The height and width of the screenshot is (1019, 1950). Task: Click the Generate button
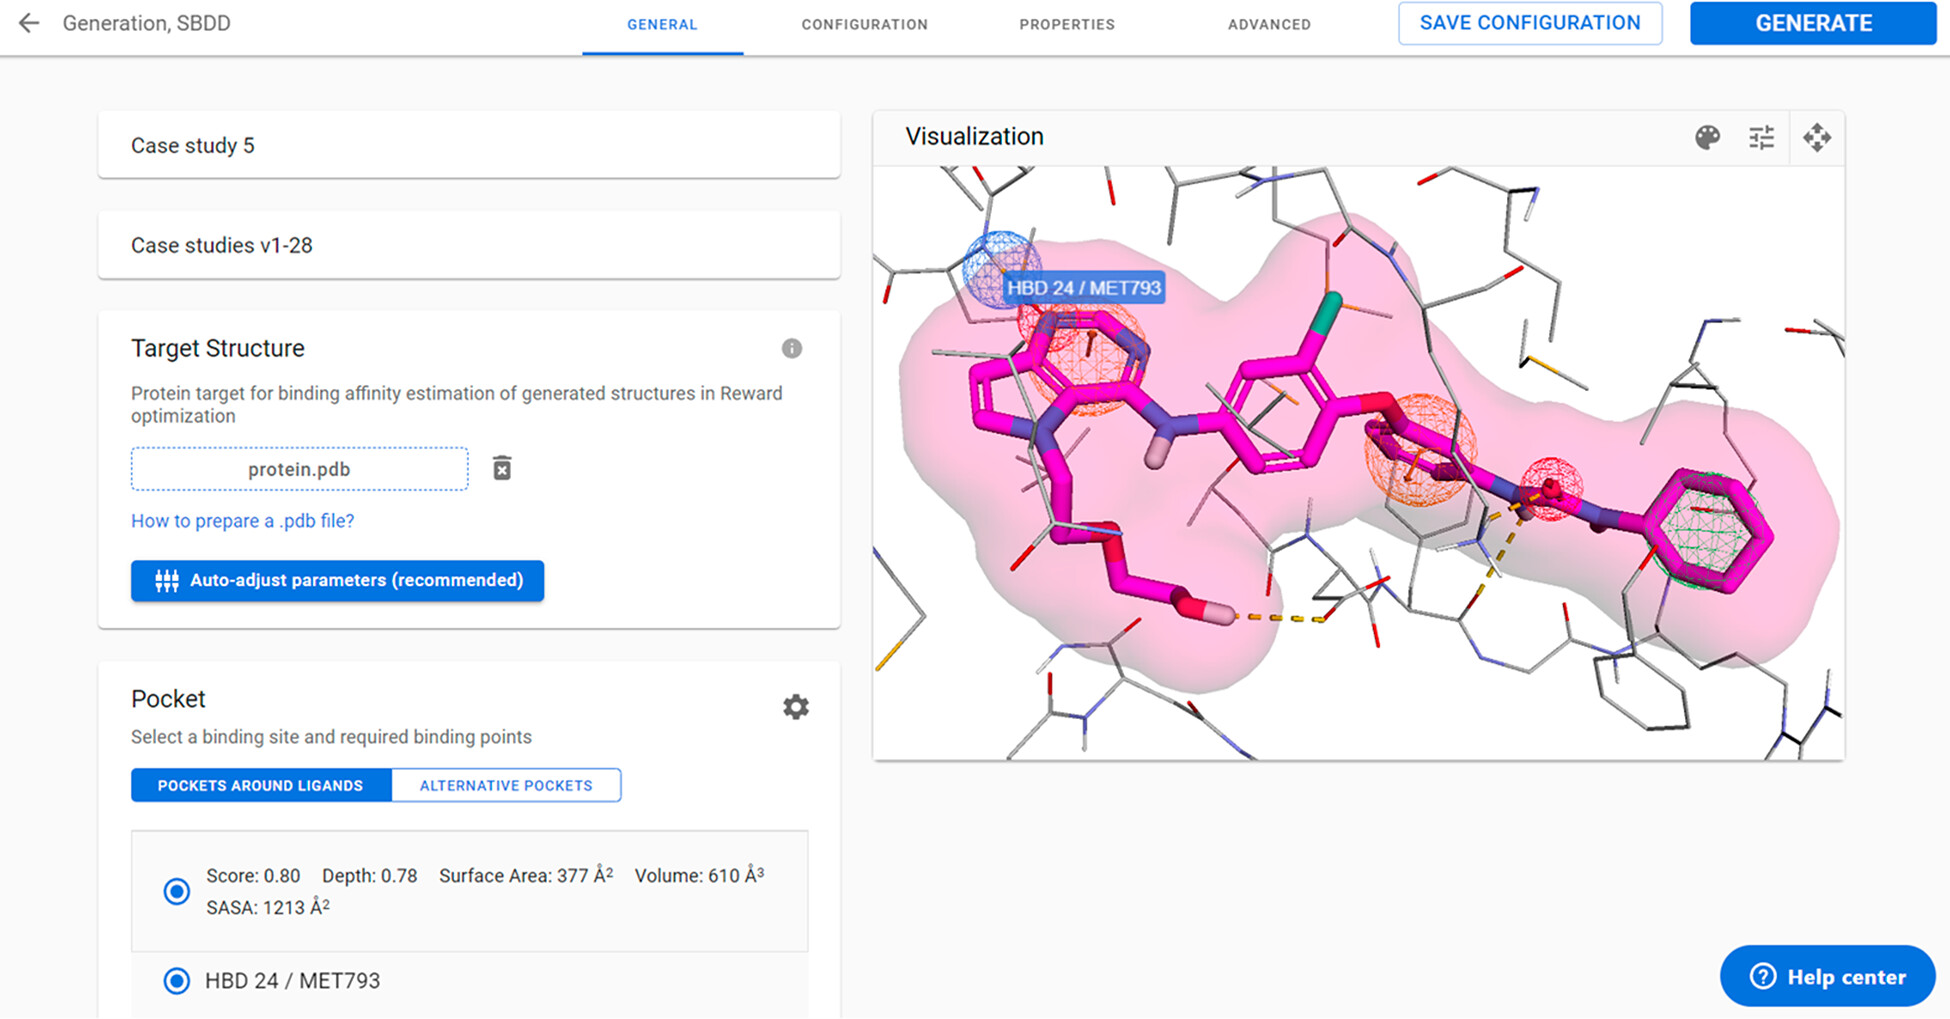click(x=1813, y=23)
